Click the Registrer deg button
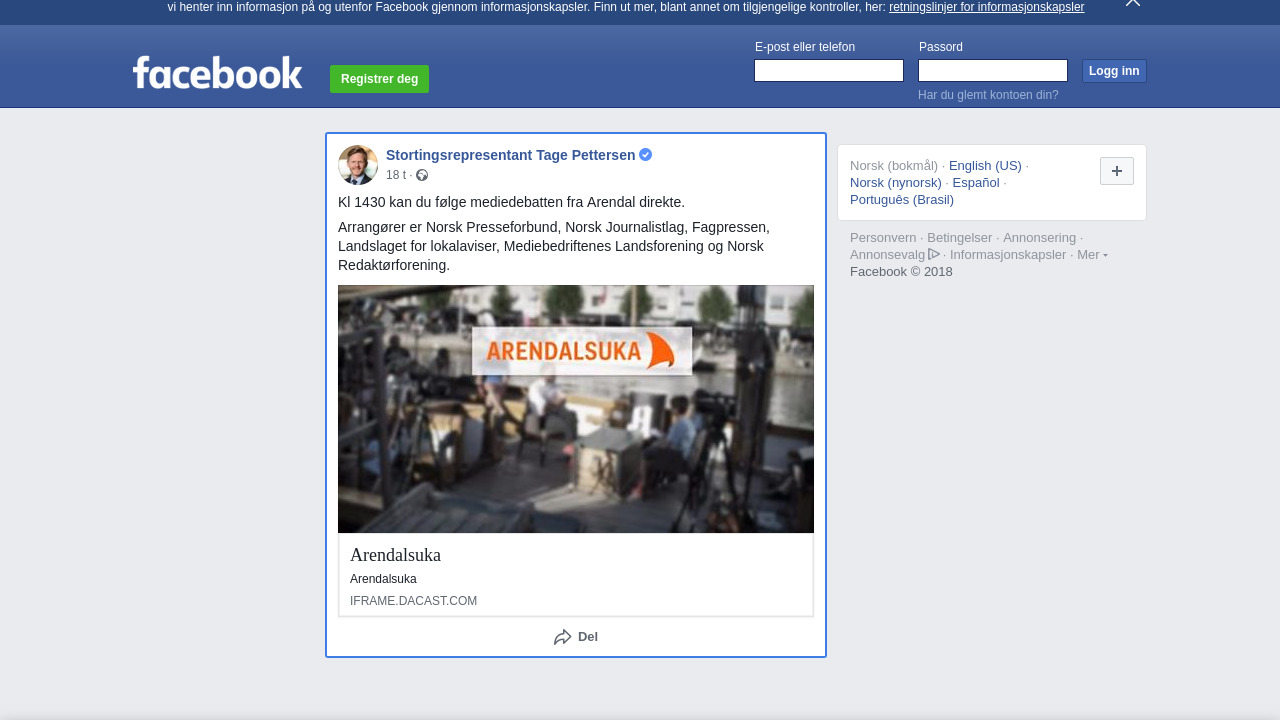This screenshot has width=1280, height=720. [x=379, y=79]
